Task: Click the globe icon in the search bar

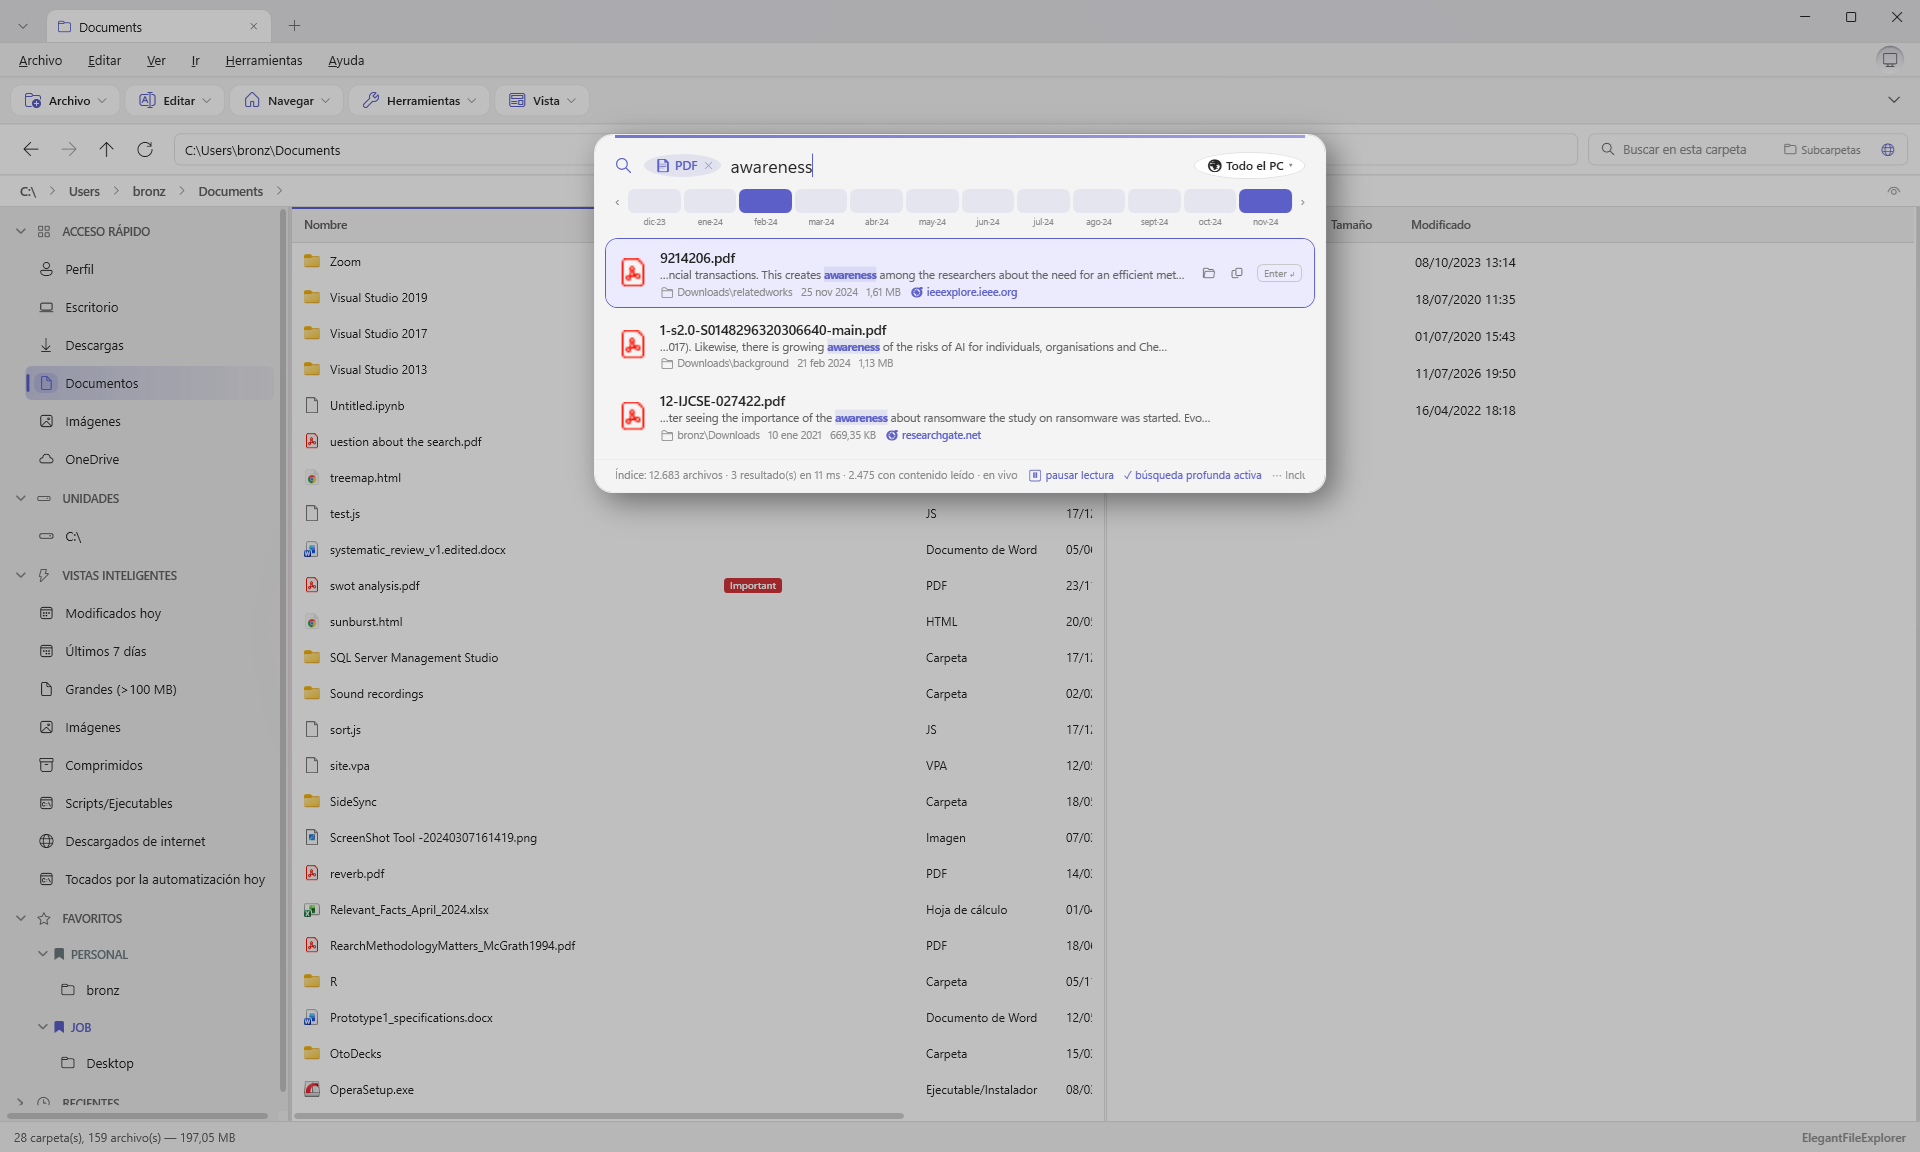Action: (1888, 149)
